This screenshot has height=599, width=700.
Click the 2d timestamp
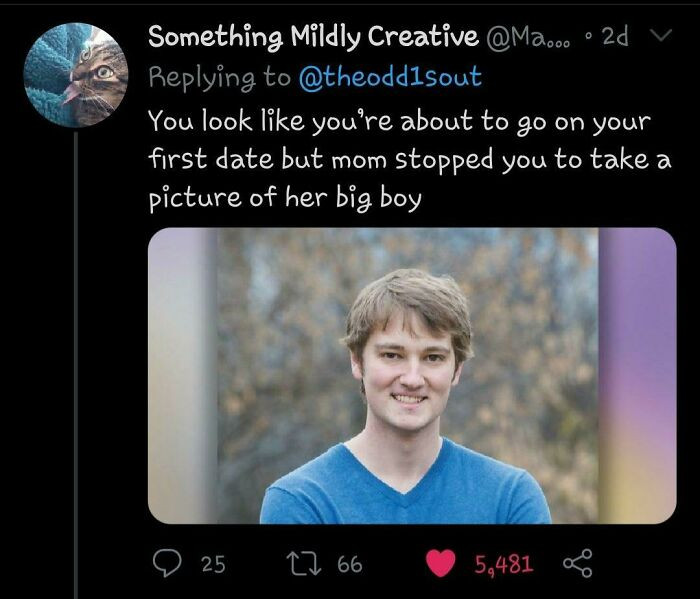tap(615, 37)
